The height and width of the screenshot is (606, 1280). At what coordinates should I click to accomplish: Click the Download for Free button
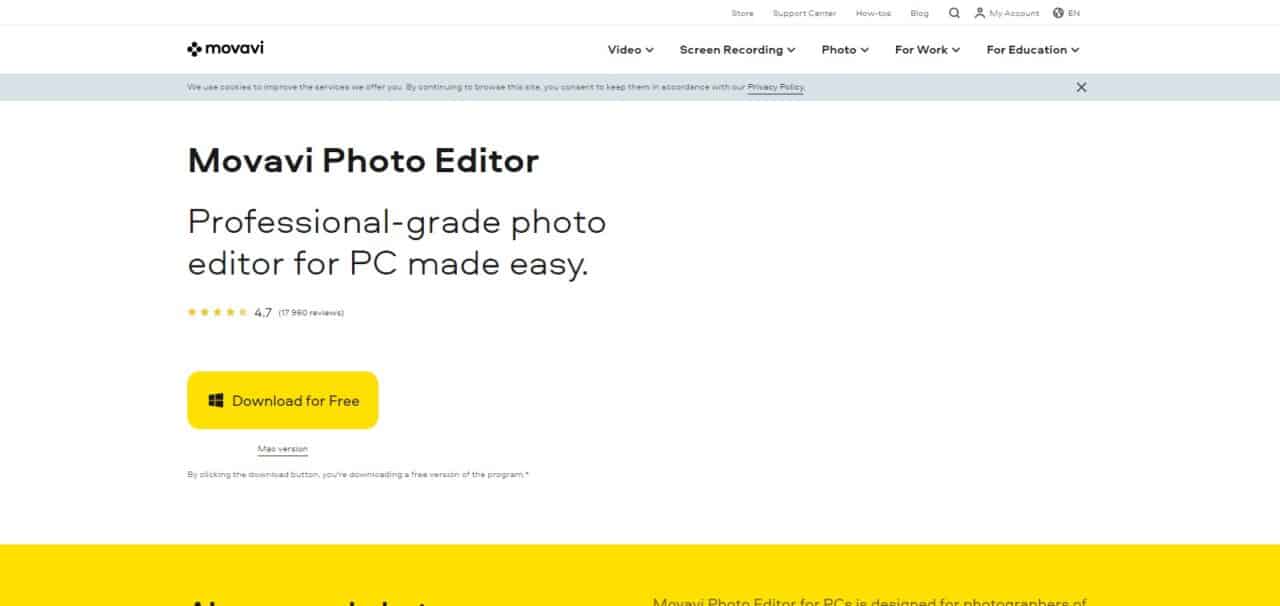tap(283, 400)
